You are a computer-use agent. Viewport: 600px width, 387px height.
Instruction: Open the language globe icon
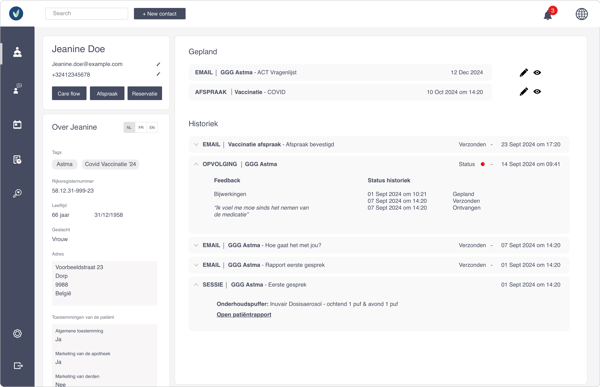pyautogui.click(x=582, y=14)
